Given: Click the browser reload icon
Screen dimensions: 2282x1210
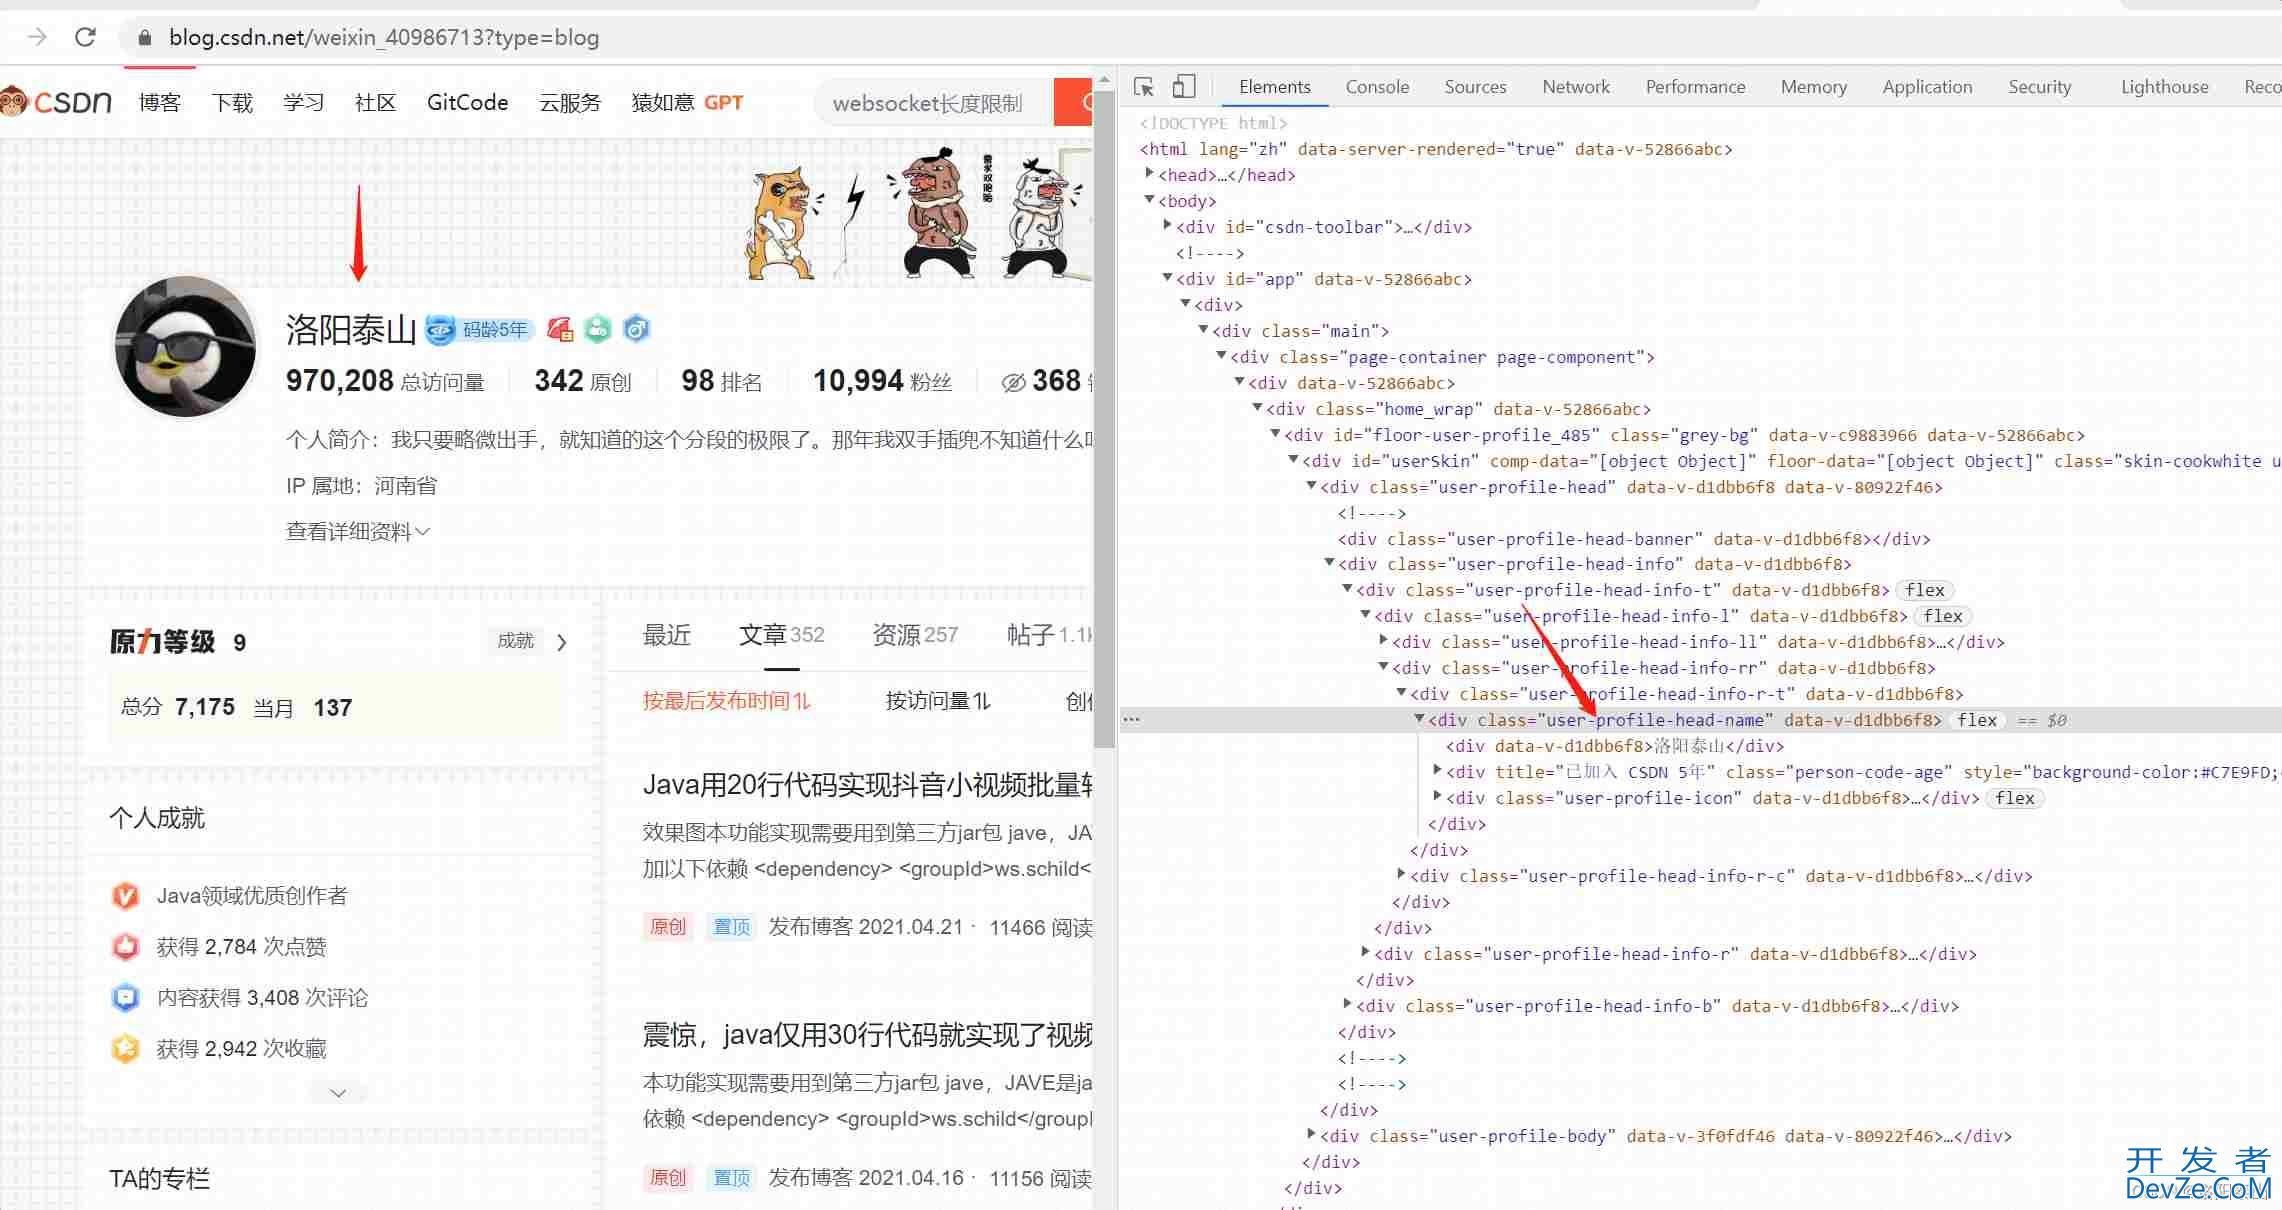Looking at the screenshot, I should [x=86, y=37].
